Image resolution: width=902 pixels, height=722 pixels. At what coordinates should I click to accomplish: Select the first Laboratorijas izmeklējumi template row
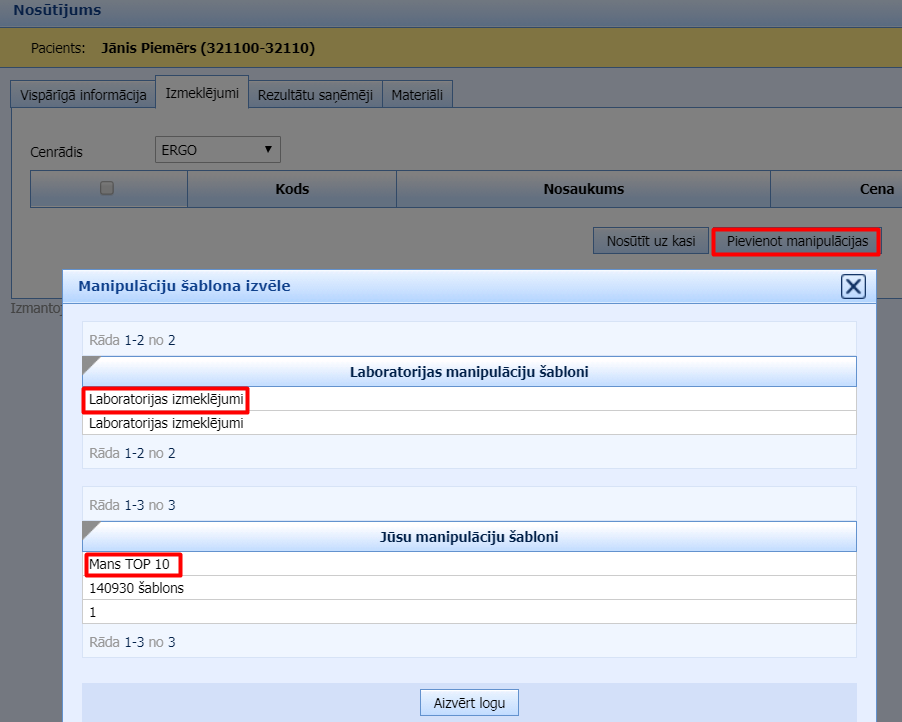coord(166,400)
